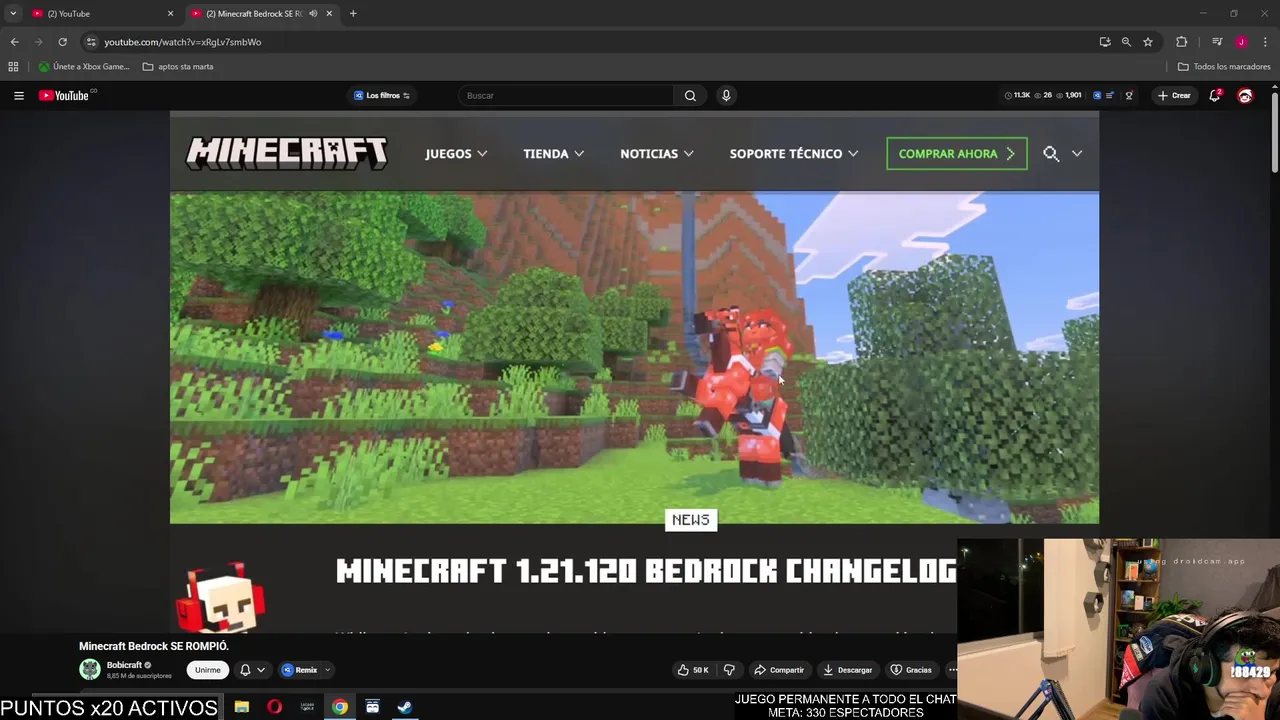1280x720 pixels.
Task: Click the Minecraft site search magnifier
Action: pos(1051,153)
